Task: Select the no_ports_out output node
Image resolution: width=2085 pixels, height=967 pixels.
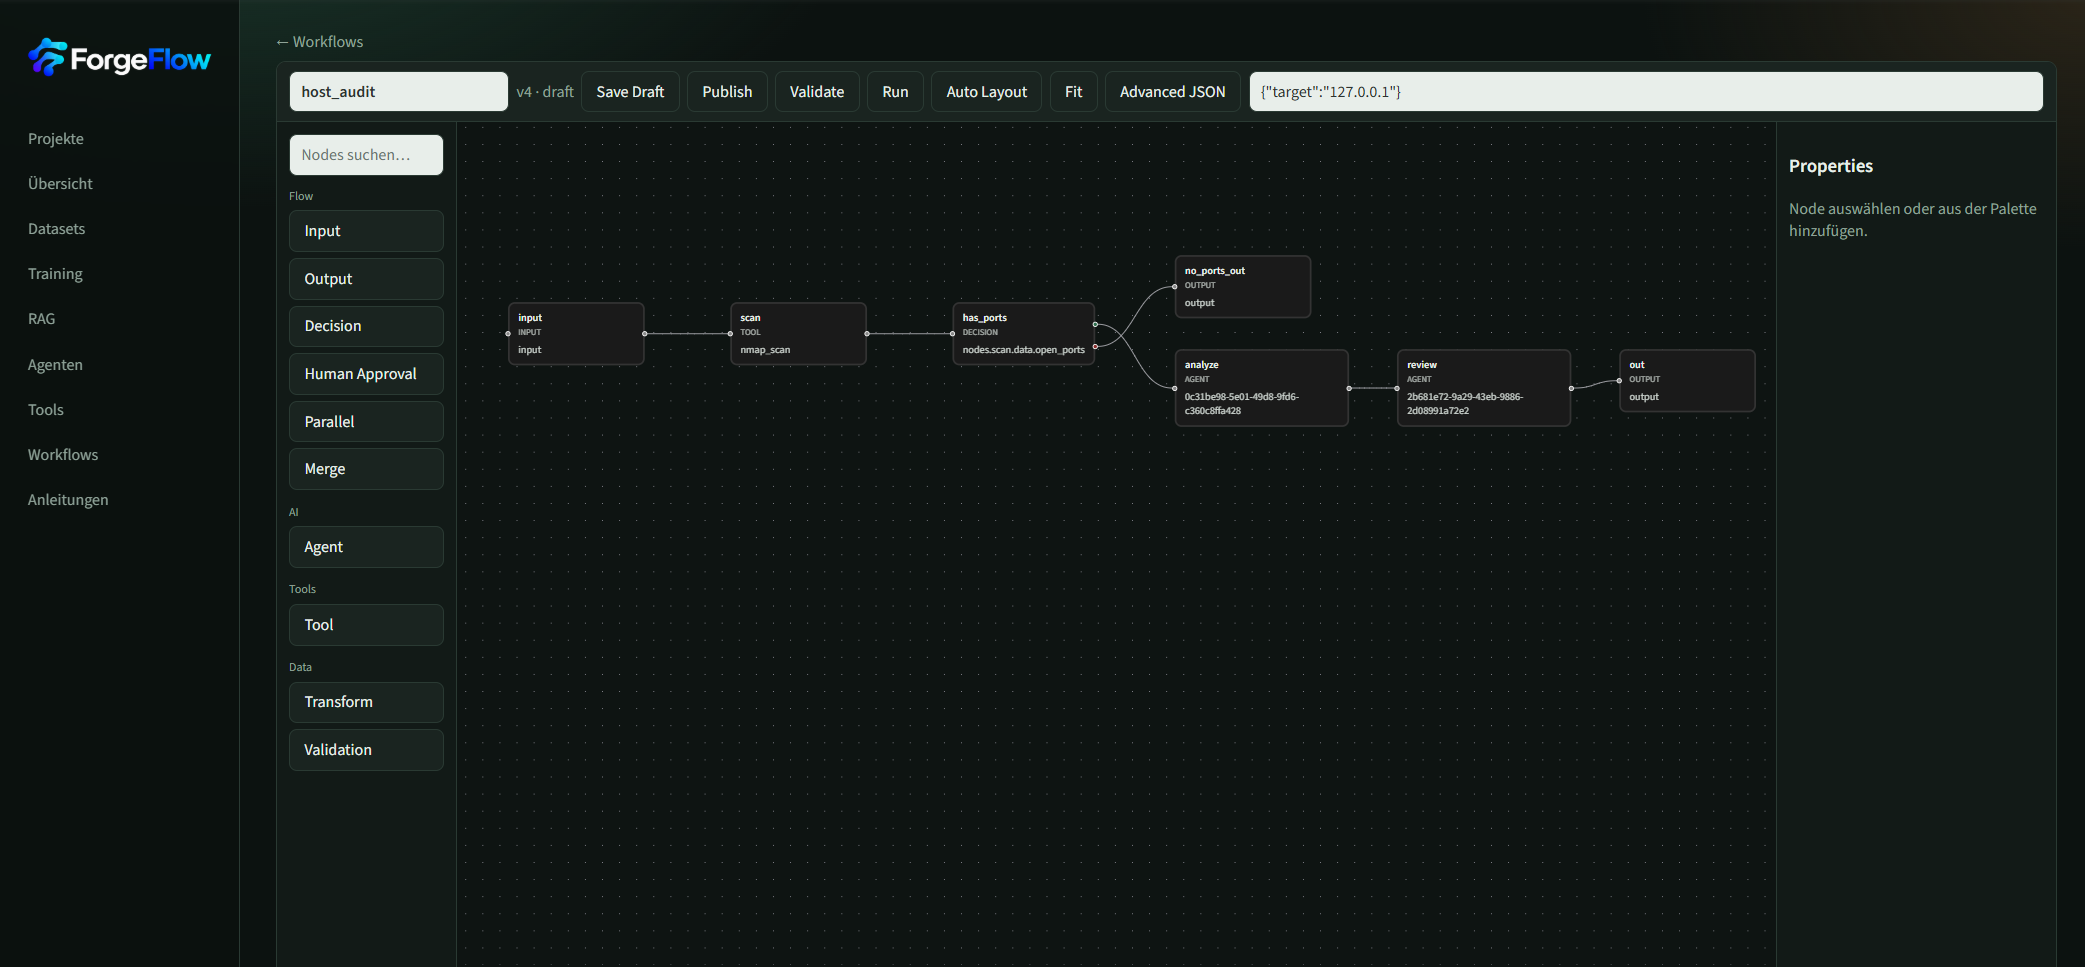Action: (1242, 287)
